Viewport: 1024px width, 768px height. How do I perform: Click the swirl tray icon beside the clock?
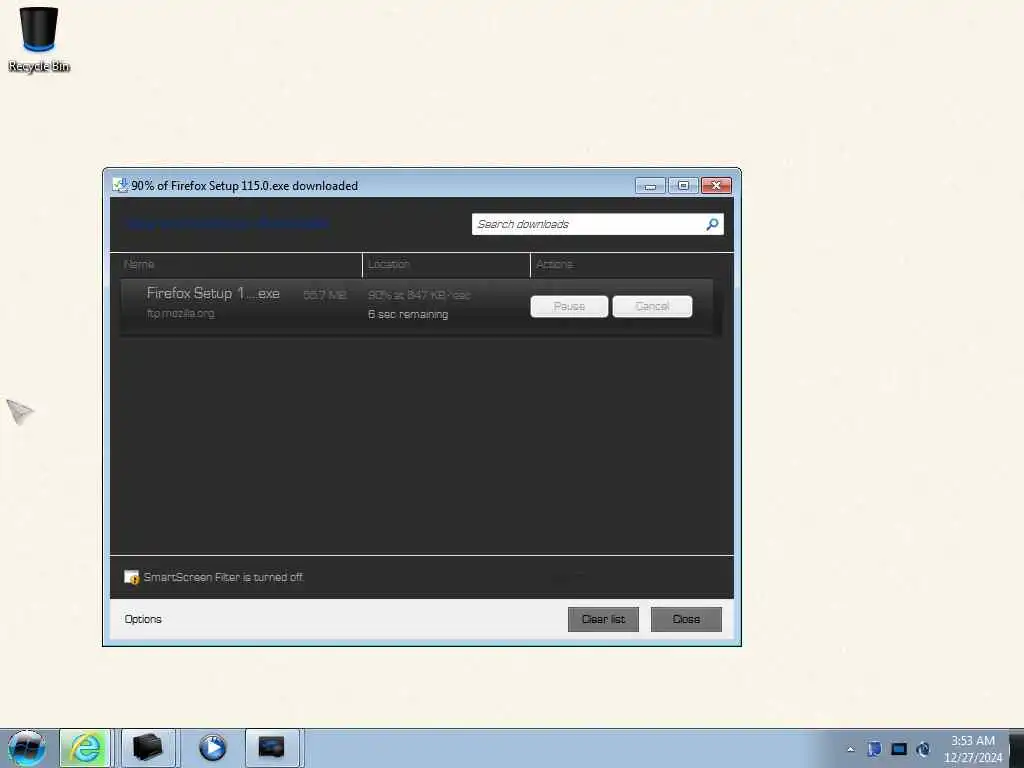point(923,749)
